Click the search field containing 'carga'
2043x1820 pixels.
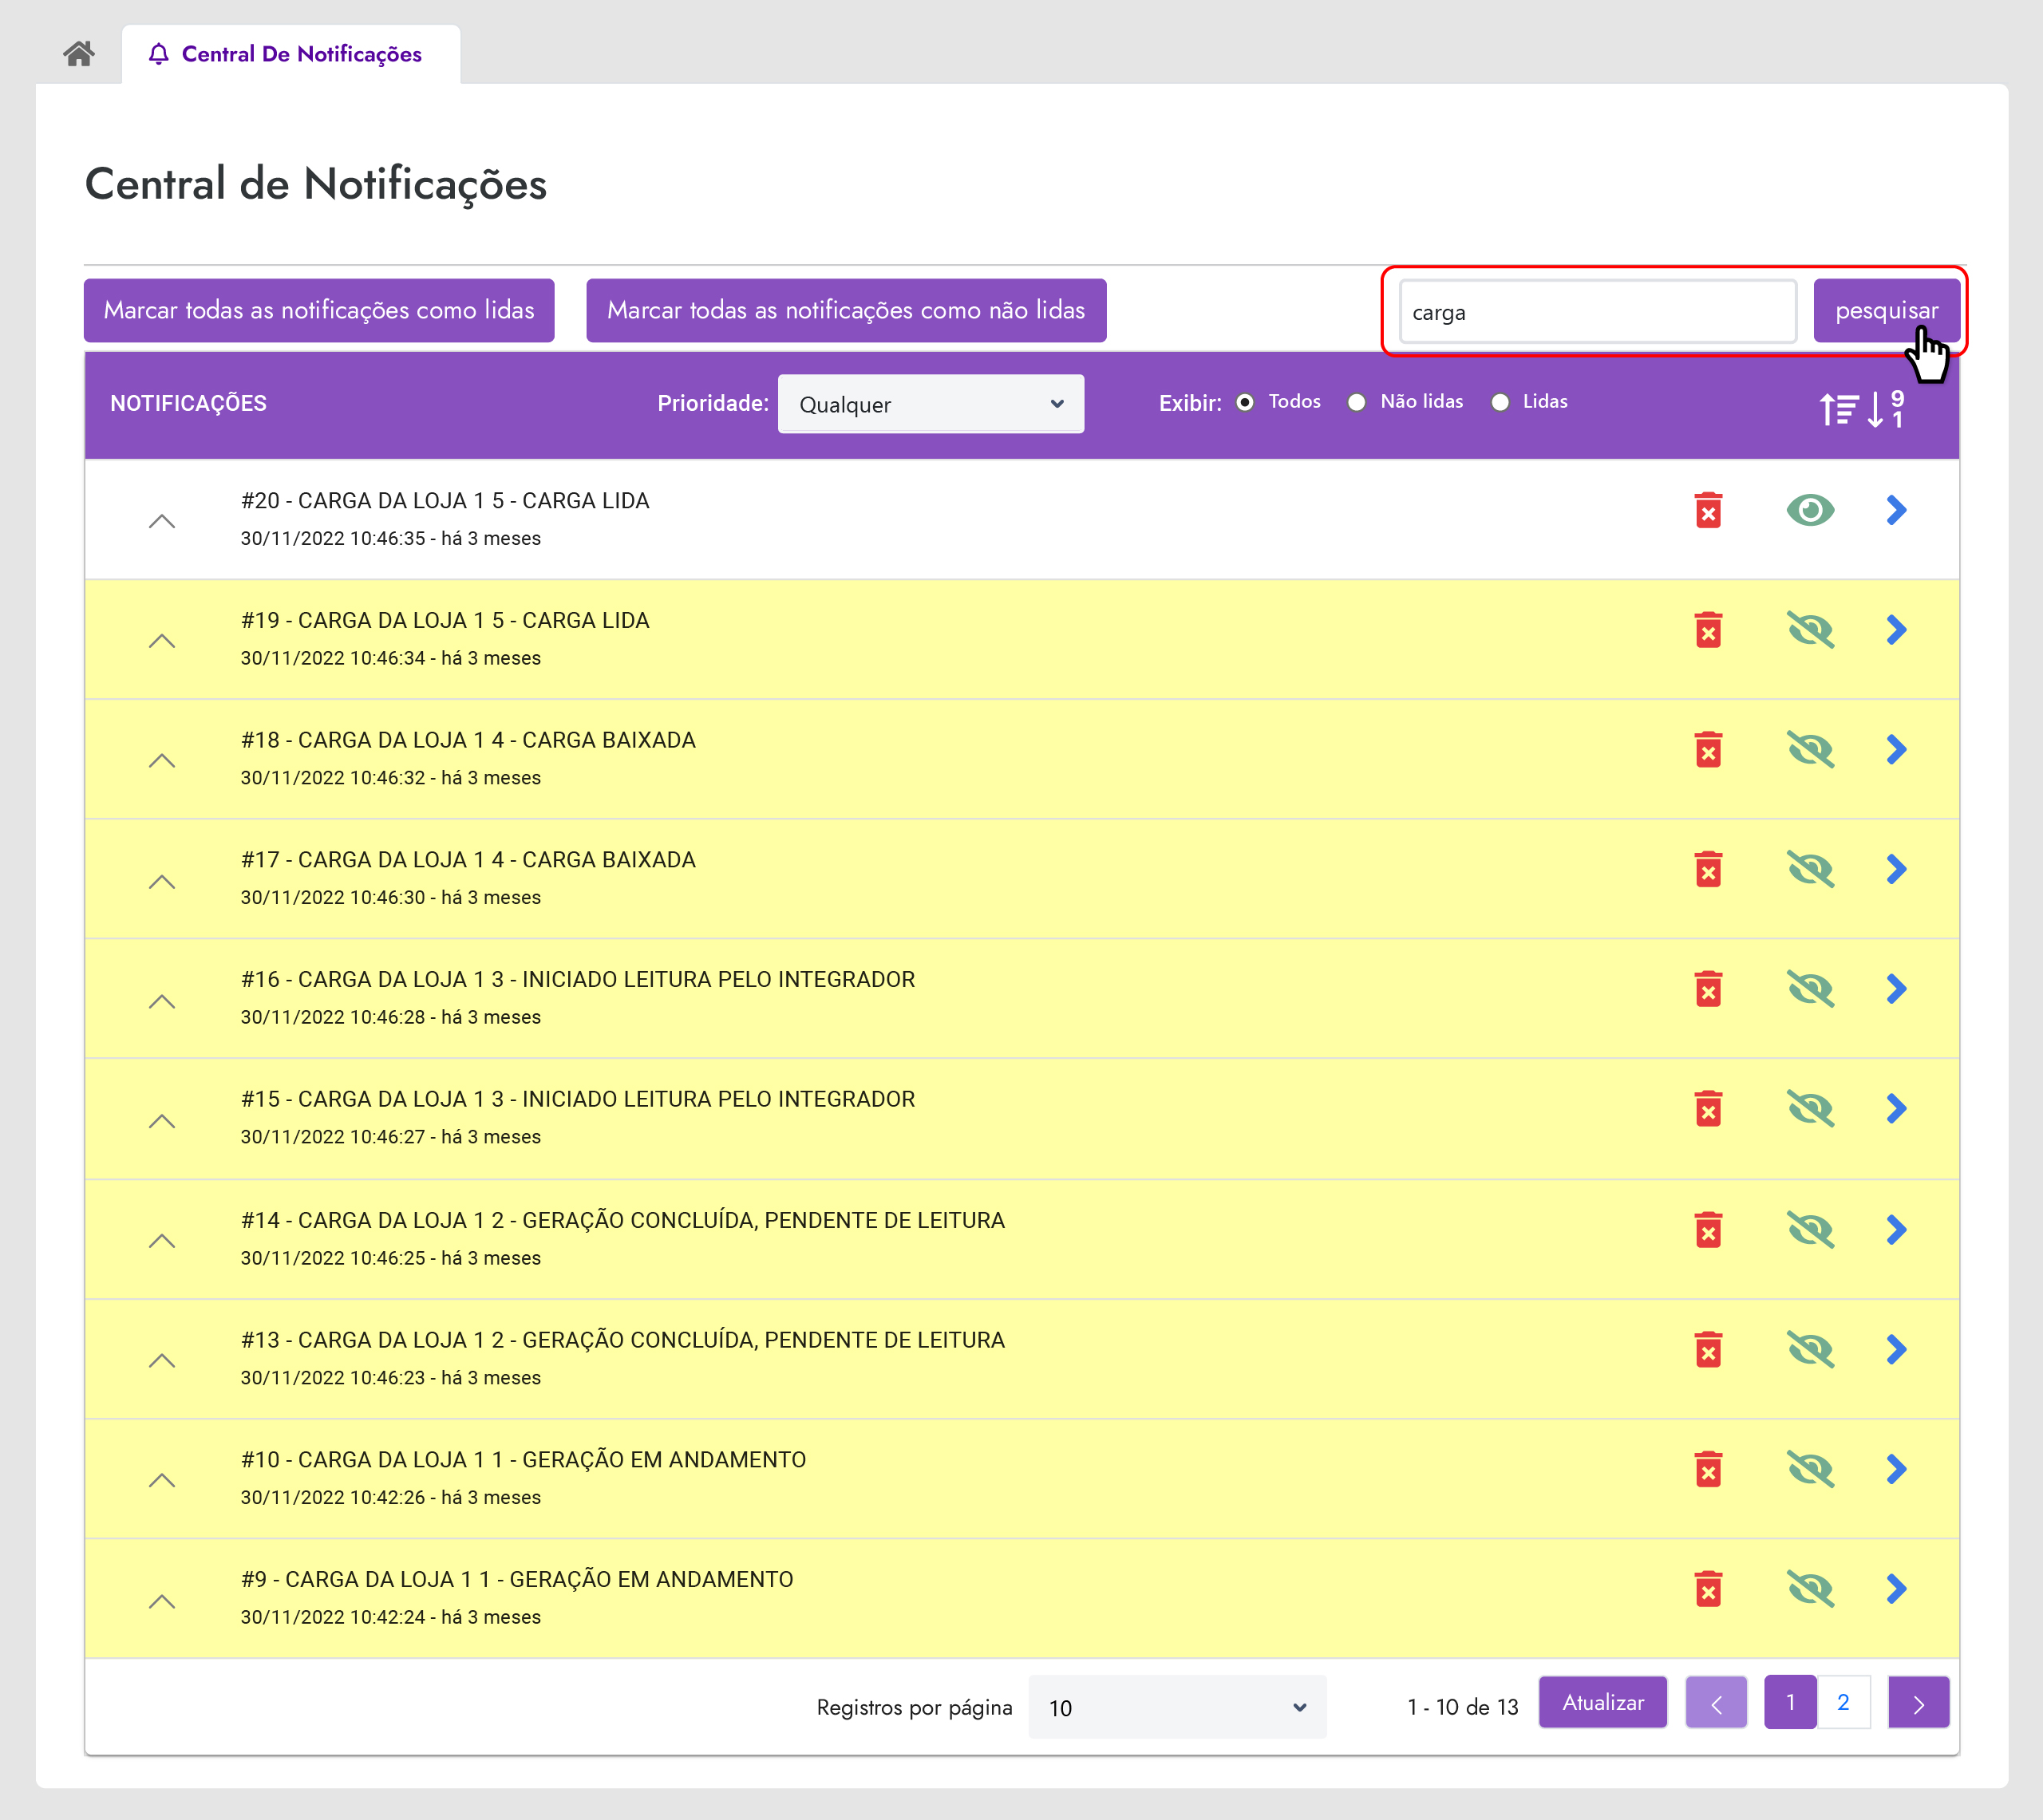(1597, 312)
